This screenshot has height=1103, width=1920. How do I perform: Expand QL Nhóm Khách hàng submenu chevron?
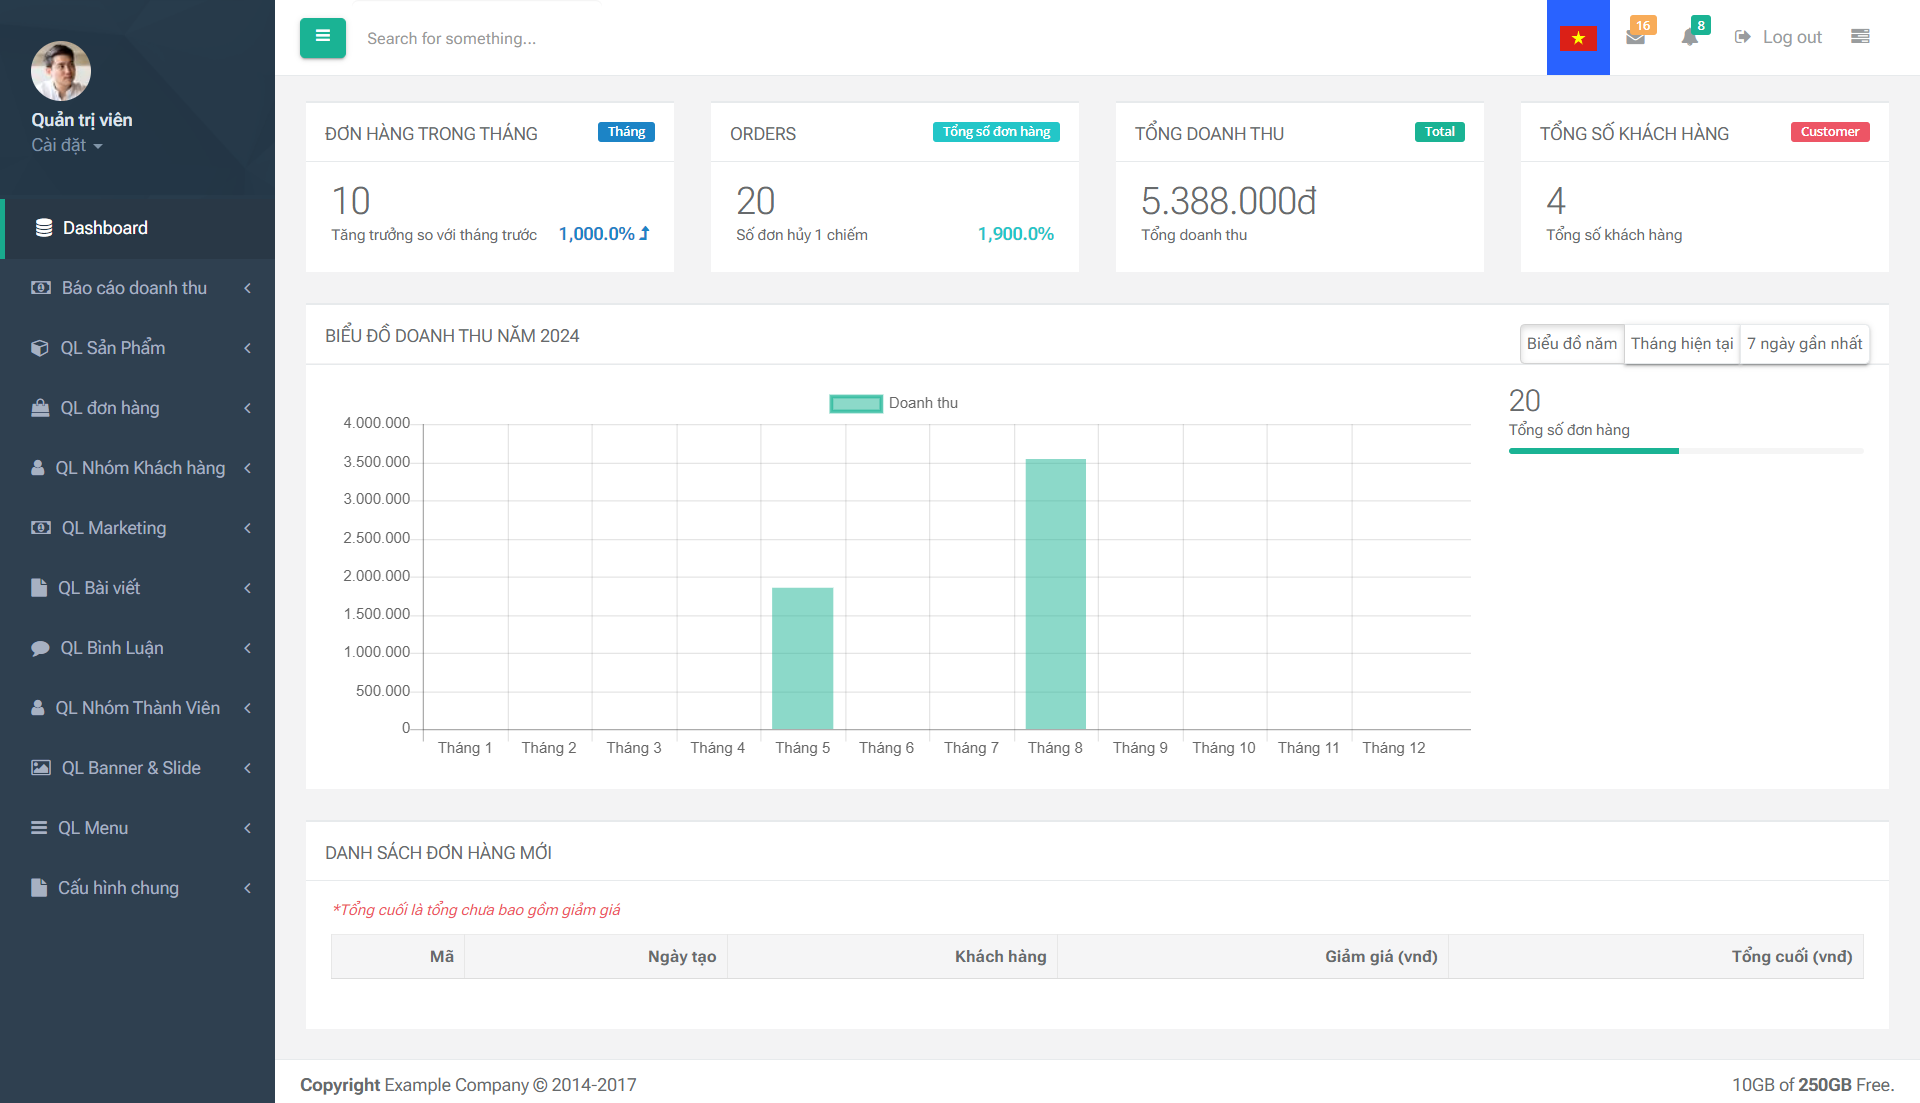coord(247,468)
